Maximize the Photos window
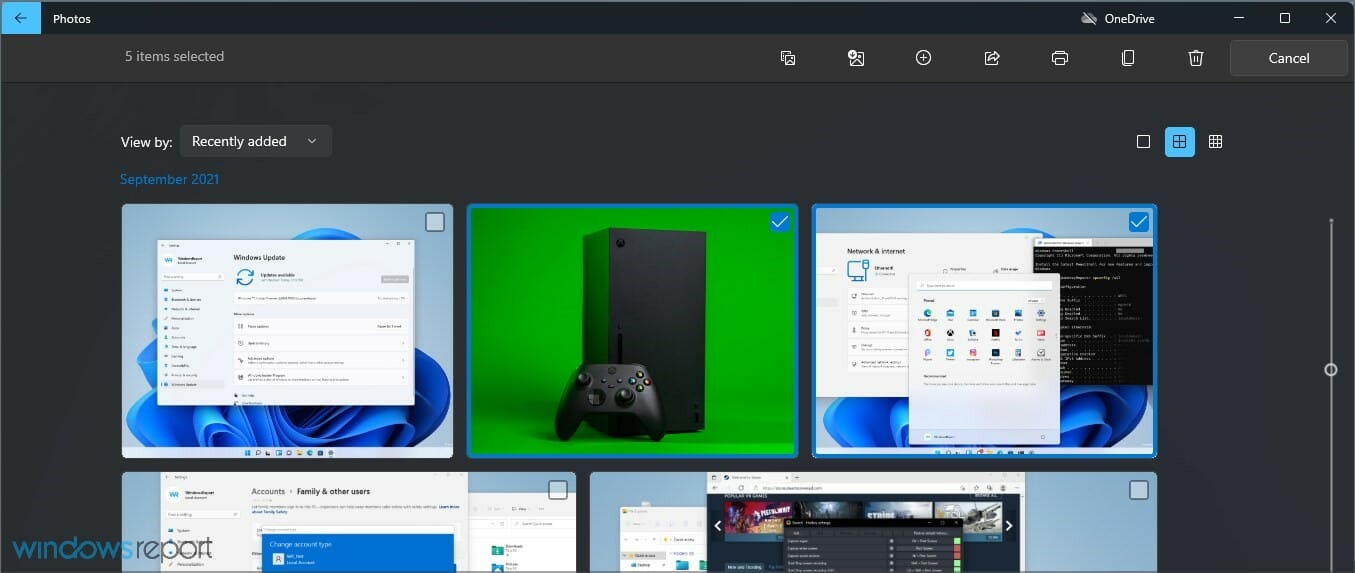1355x573 pixels. [x=1285, y=18]
